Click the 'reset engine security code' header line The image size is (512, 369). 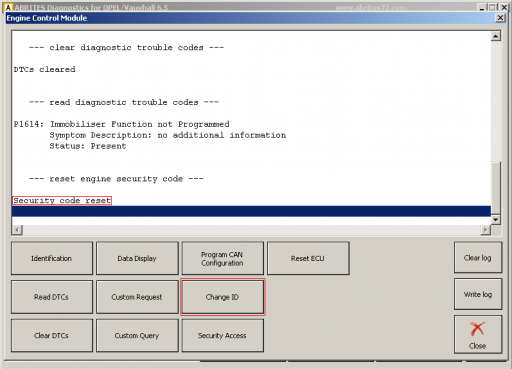pyautogui.click(x=116, y=179)
